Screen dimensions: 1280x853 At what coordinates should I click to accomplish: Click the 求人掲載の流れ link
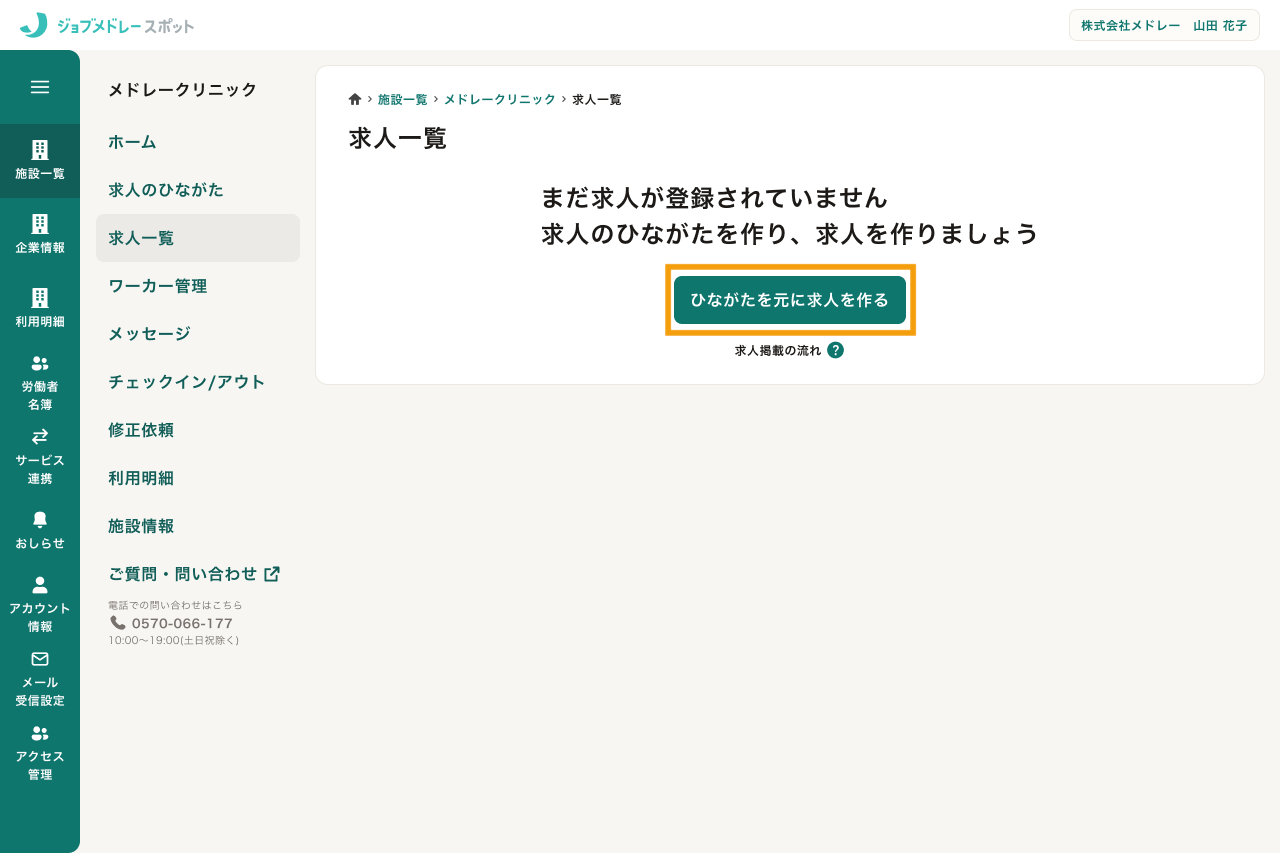pos(778,351)
